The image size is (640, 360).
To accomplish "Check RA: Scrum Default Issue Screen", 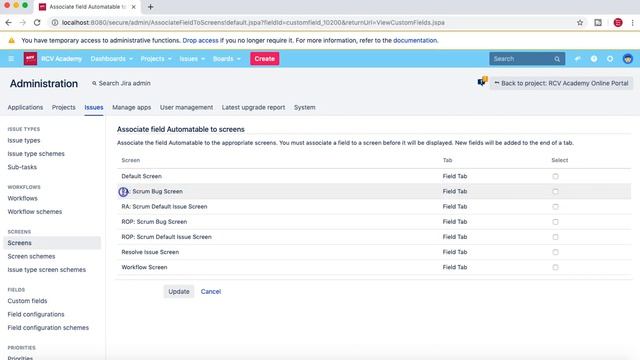I will [555, 207].
